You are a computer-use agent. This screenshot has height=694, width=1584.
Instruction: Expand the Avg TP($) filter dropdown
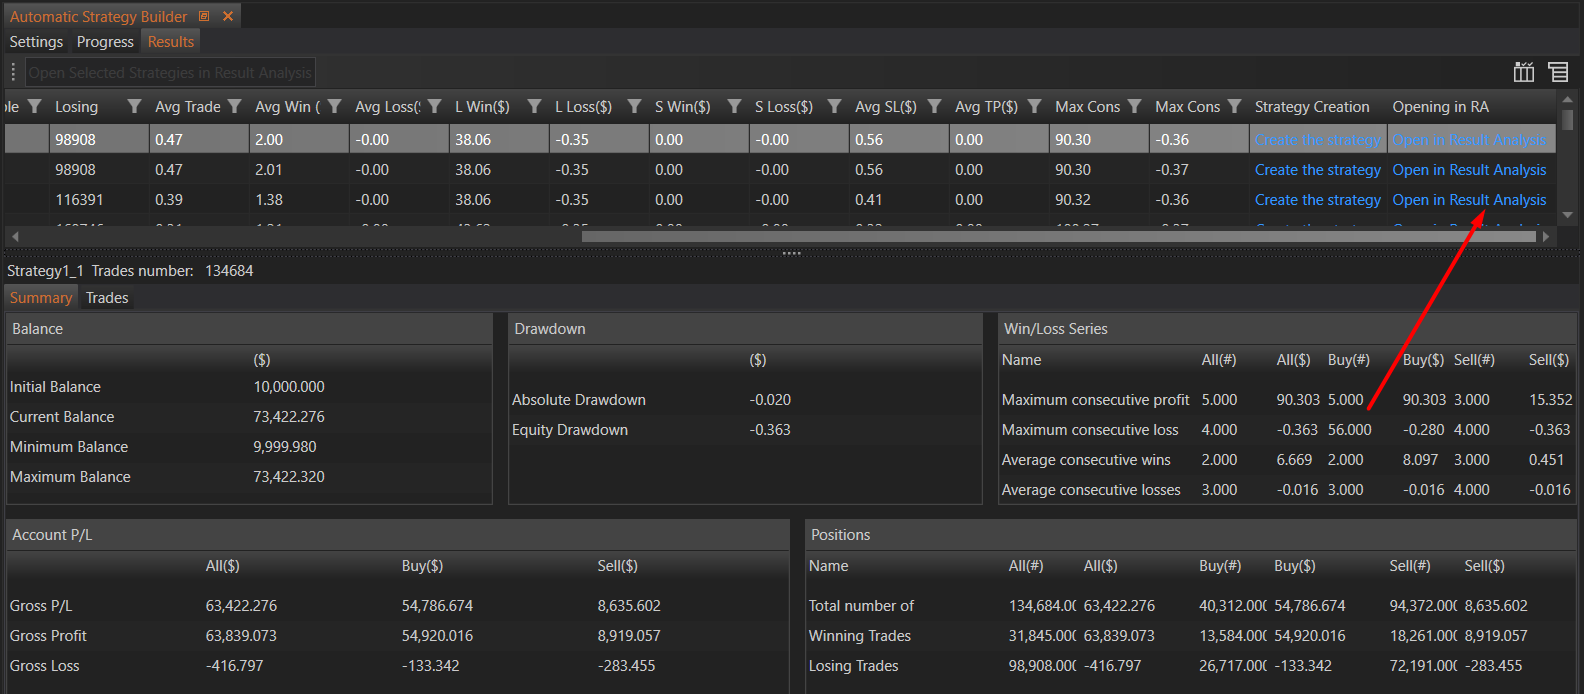pyautogui.click(x=1034, y=107)
